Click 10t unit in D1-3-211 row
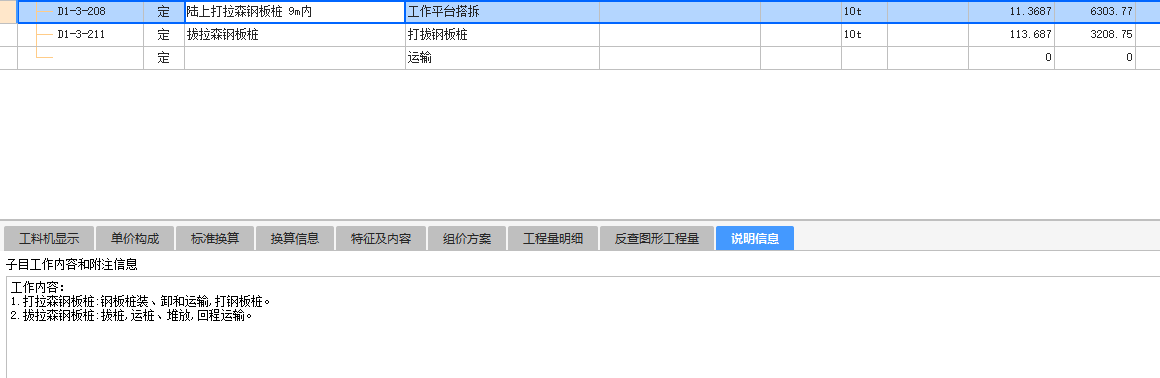This screenshot has height=378, width=1160. tap(864, 35)
